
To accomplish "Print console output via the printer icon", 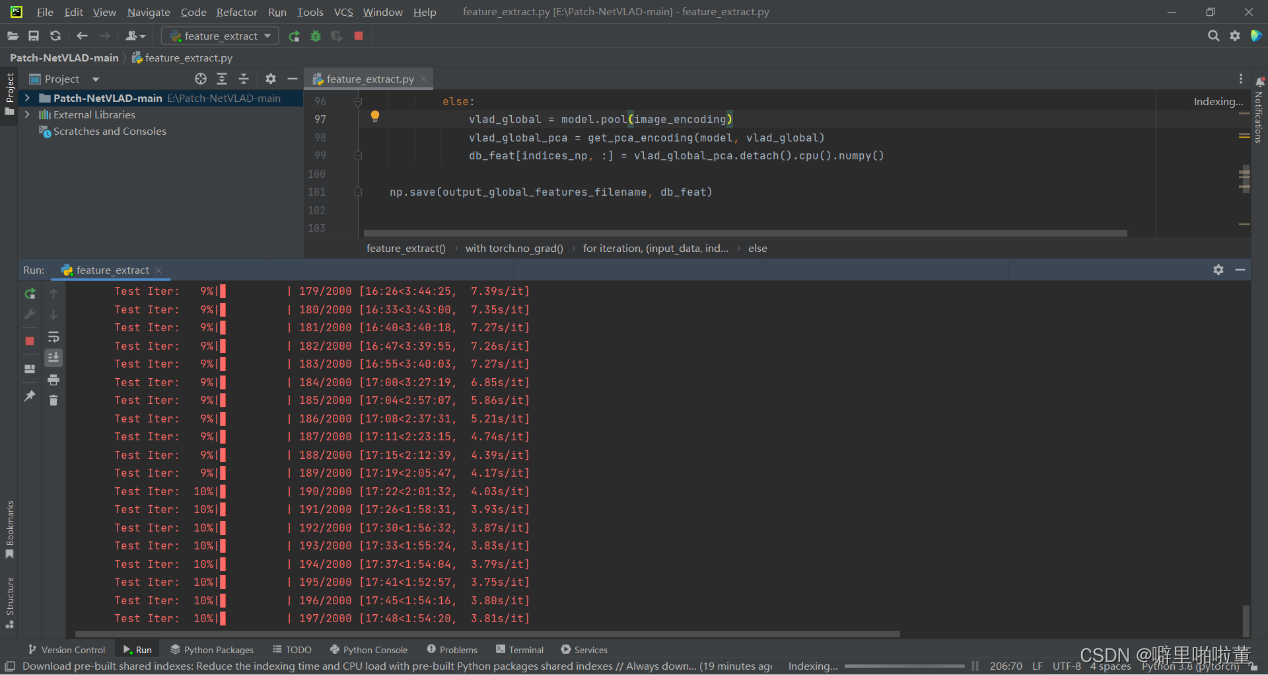I will click(x=53, y=379).
